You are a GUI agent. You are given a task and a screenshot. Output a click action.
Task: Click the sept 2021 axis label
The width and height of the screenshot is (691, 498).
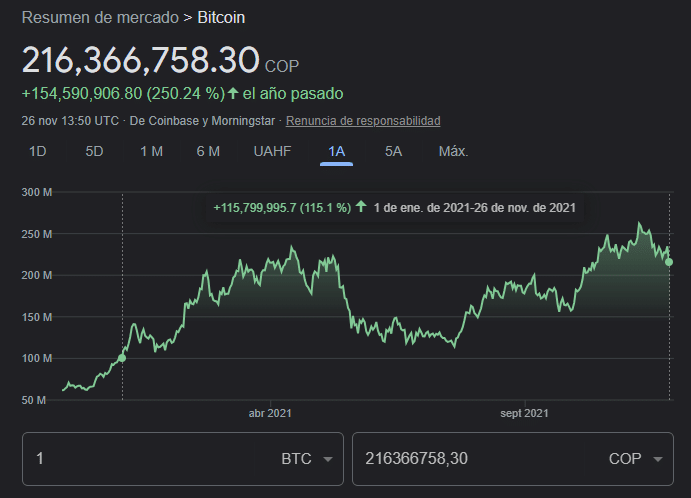point(524,413)
